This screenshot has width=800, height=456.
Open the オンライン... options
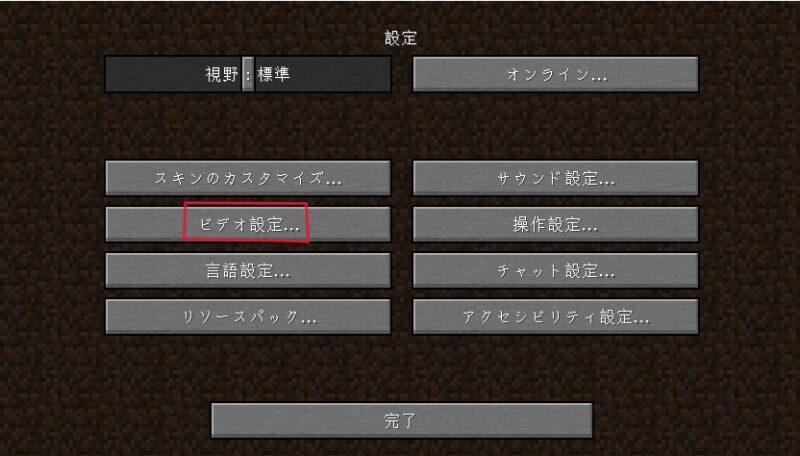(x=556, y=74)
